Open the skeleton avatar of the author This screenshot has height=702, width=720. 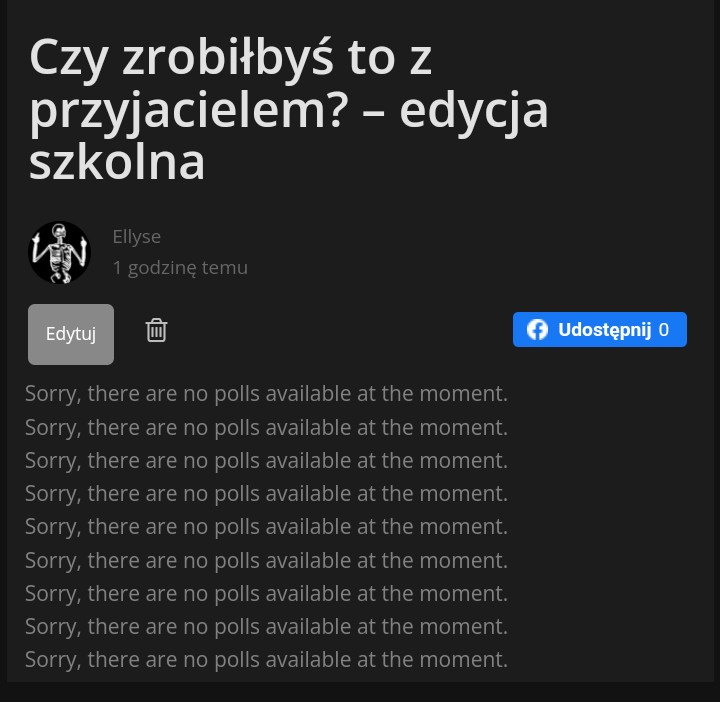click(60, 252)
